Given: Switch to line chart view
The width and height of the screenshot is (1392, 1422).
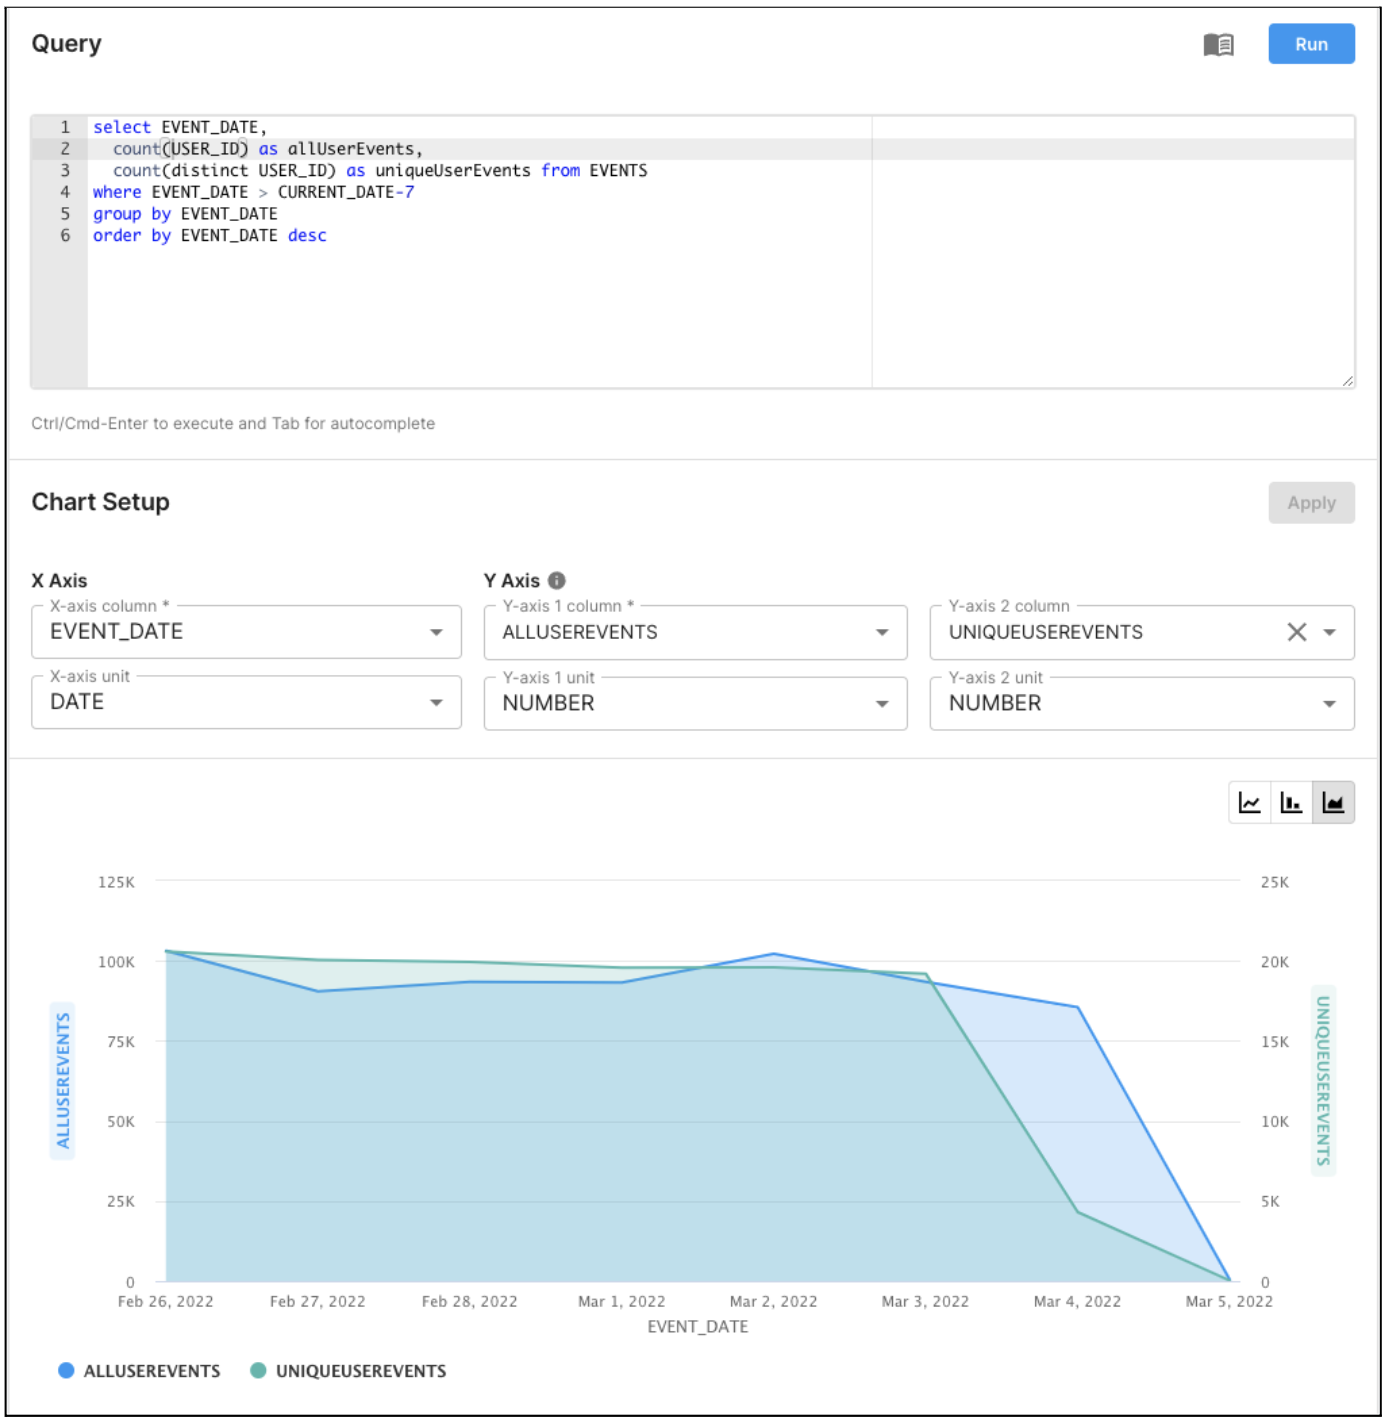Looking at the screenshot, I should click(1249, 803).
